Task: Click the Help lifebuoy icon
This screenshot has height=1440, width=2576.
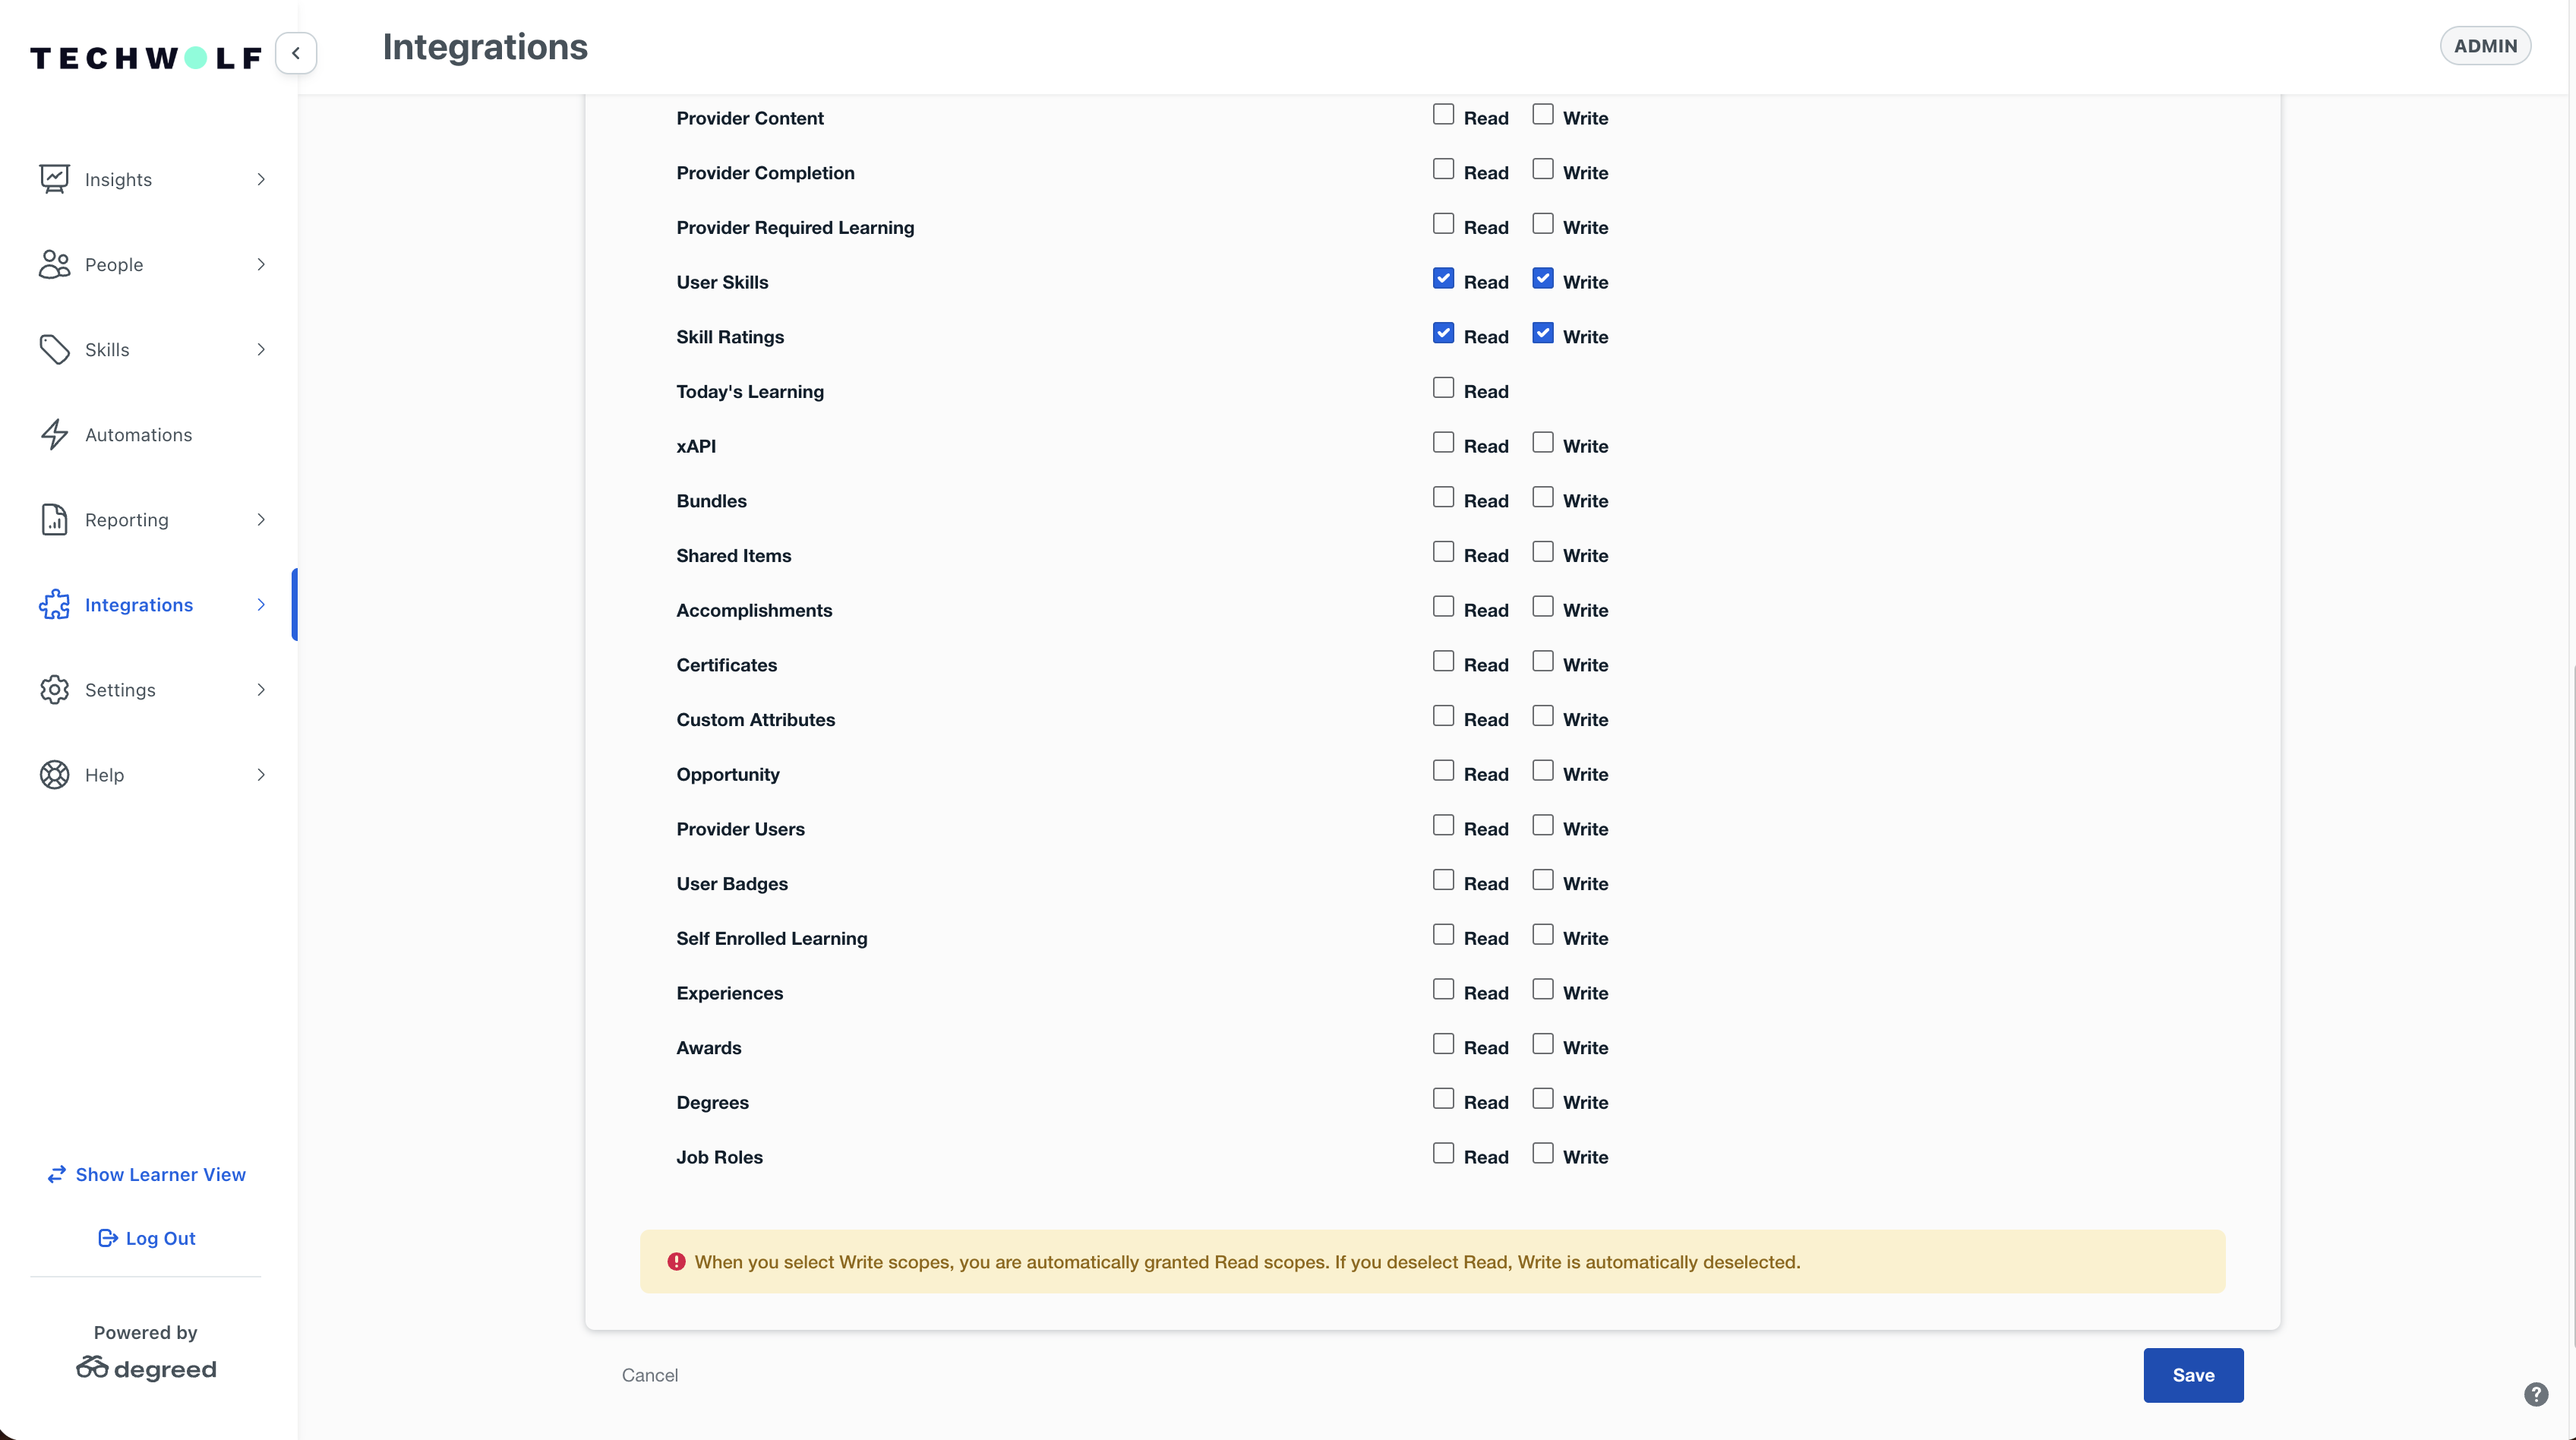Action: tap(54, 774)
